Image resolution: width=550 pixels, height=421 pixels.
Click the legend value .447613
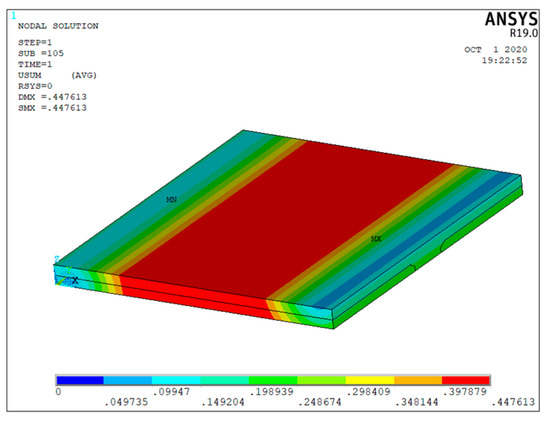513,402
